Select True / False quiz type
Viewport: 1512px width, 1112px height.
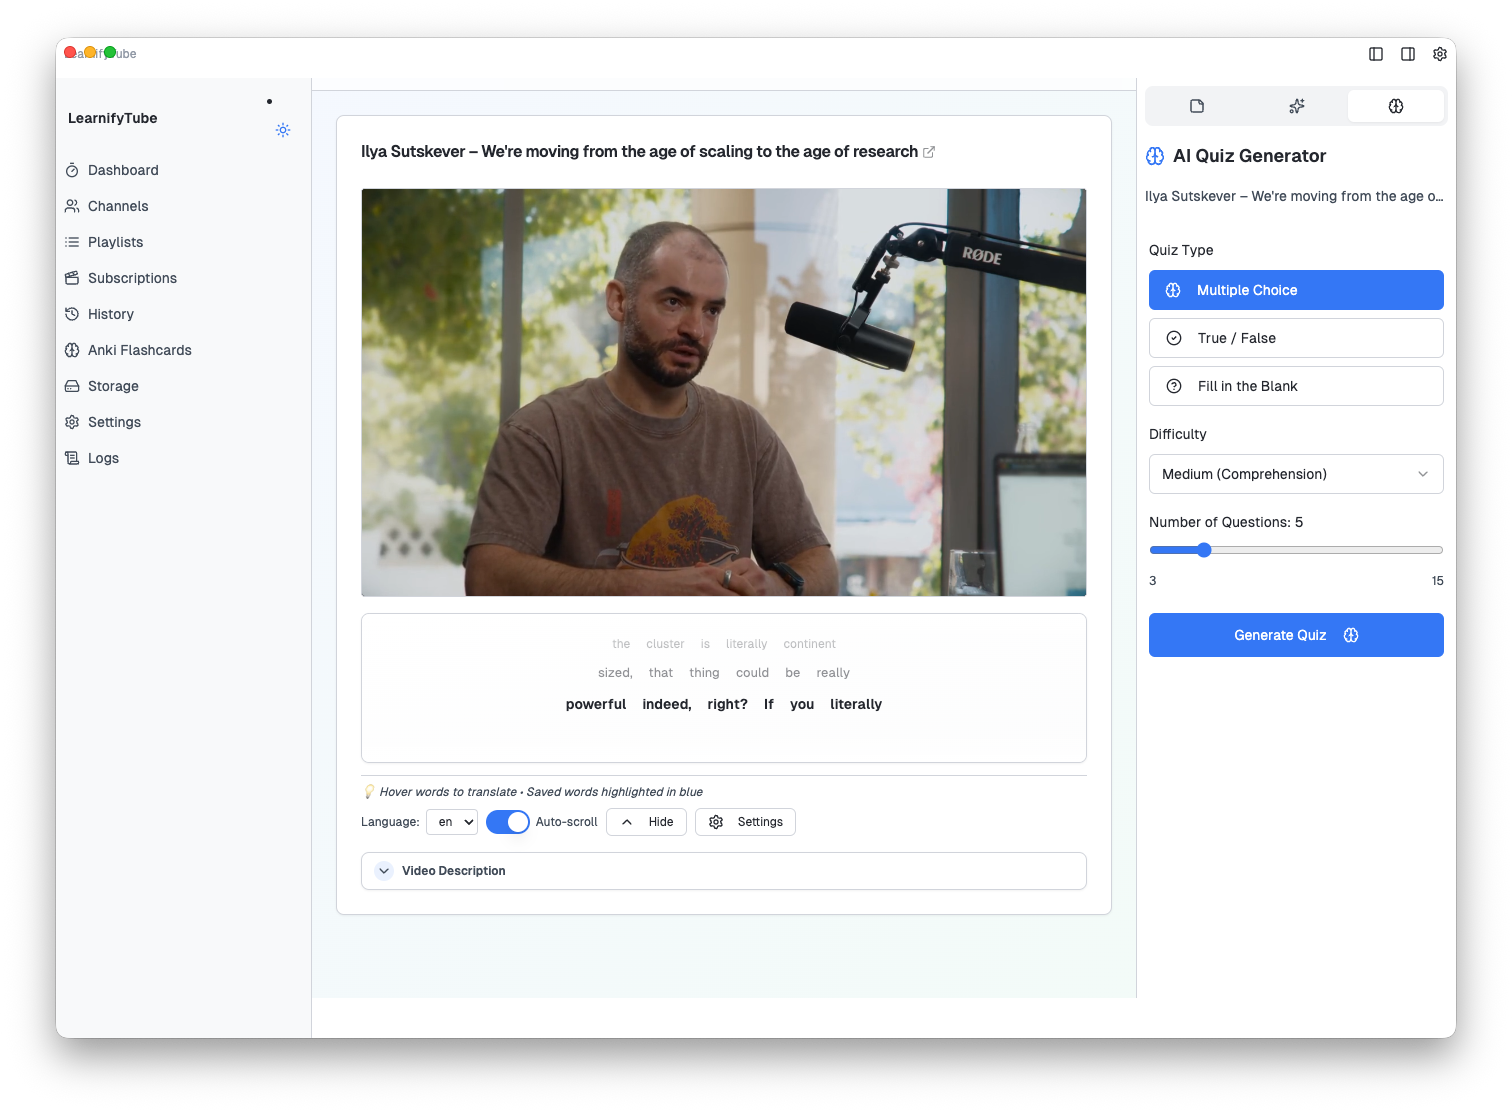pyautogui.click(x=1296, y=338)
